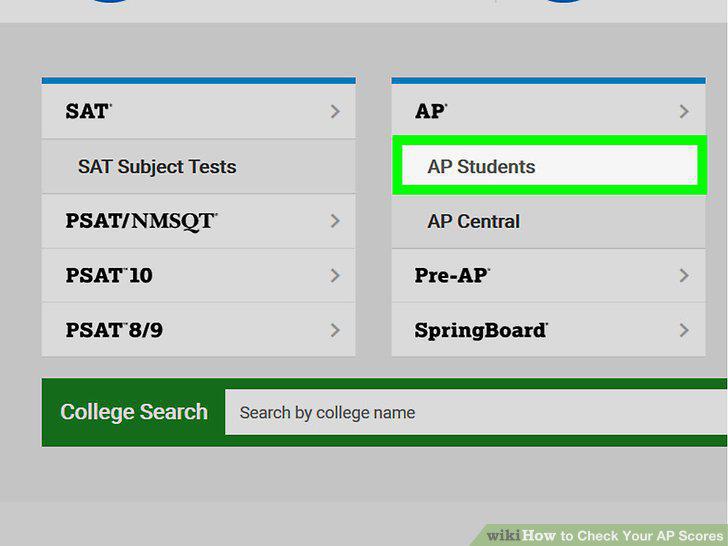
Task: Open the PSAT 8/9 section
Action: coord(199,330)
